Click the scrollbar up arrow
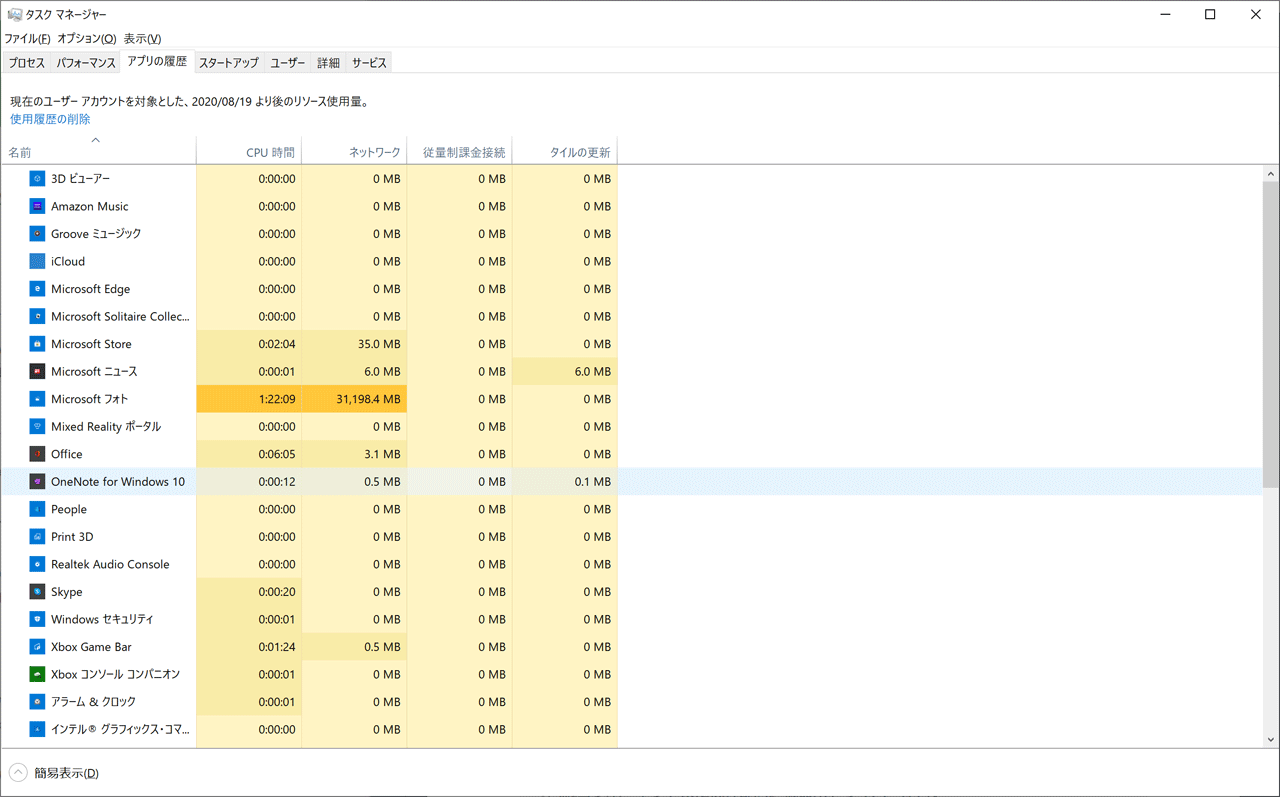Viewport: 1280px width, 797px height. pyautogui.click(x=1271, y=174)
